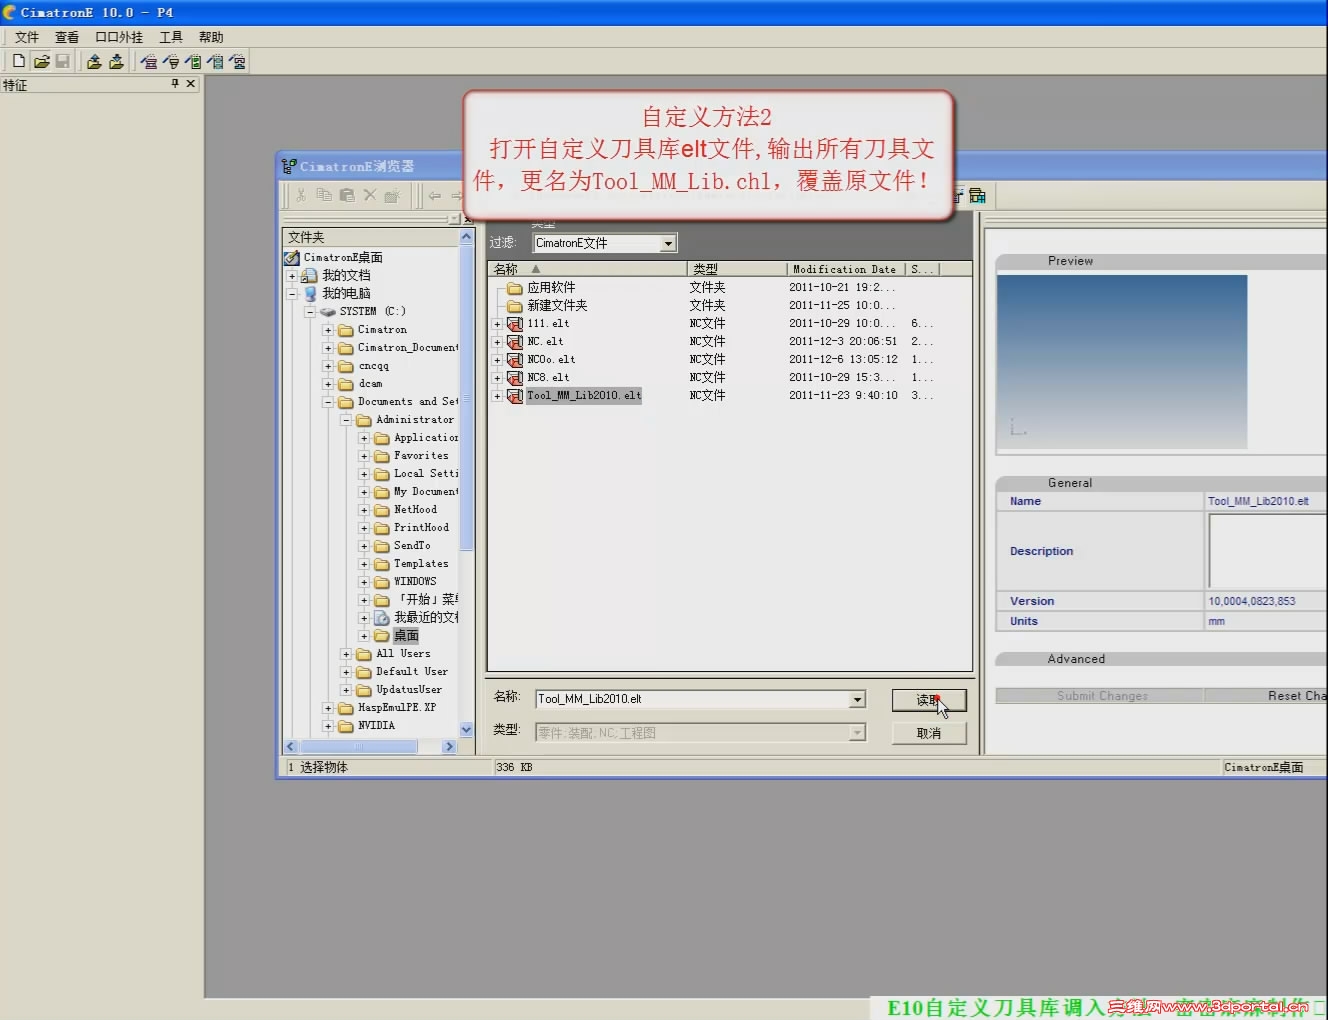Select the NVIDIA folder in tree

376,726
